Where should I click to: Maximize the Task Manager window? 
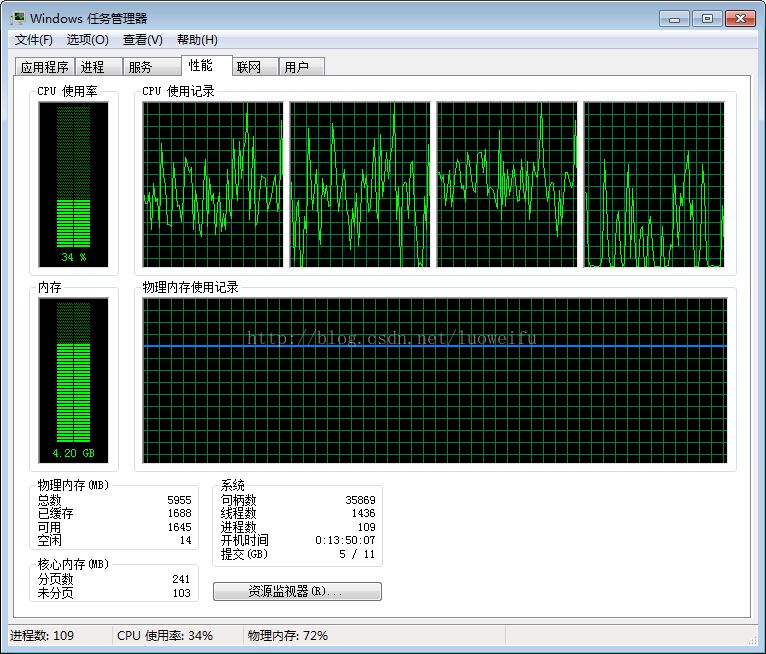pyautogui.click(x=707, y=19)
